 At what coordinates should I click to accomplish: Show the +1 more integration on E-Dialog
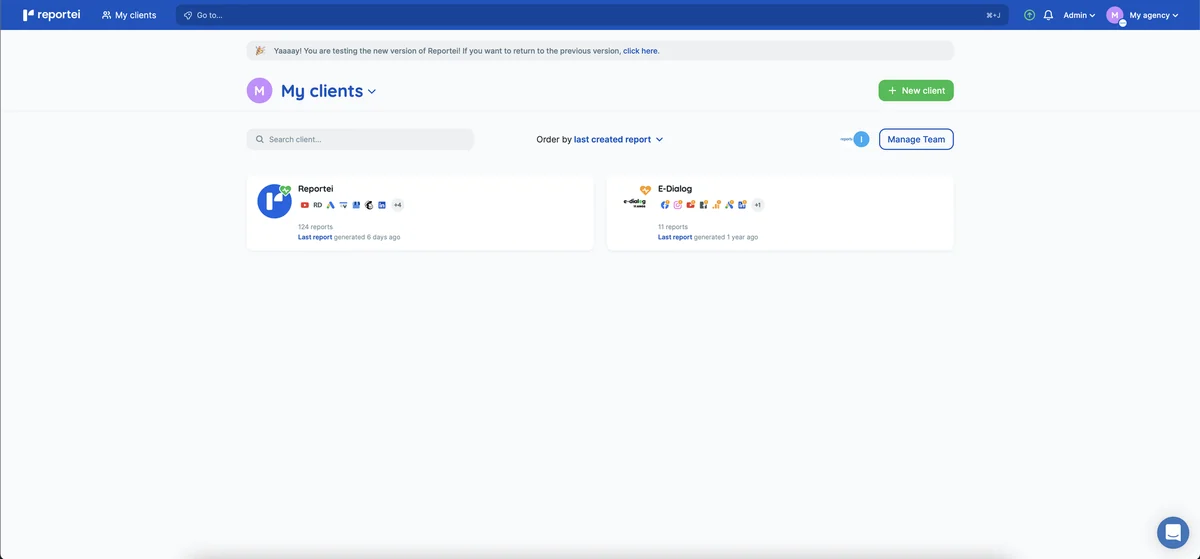pyautogui.click(x=757, y=205)
